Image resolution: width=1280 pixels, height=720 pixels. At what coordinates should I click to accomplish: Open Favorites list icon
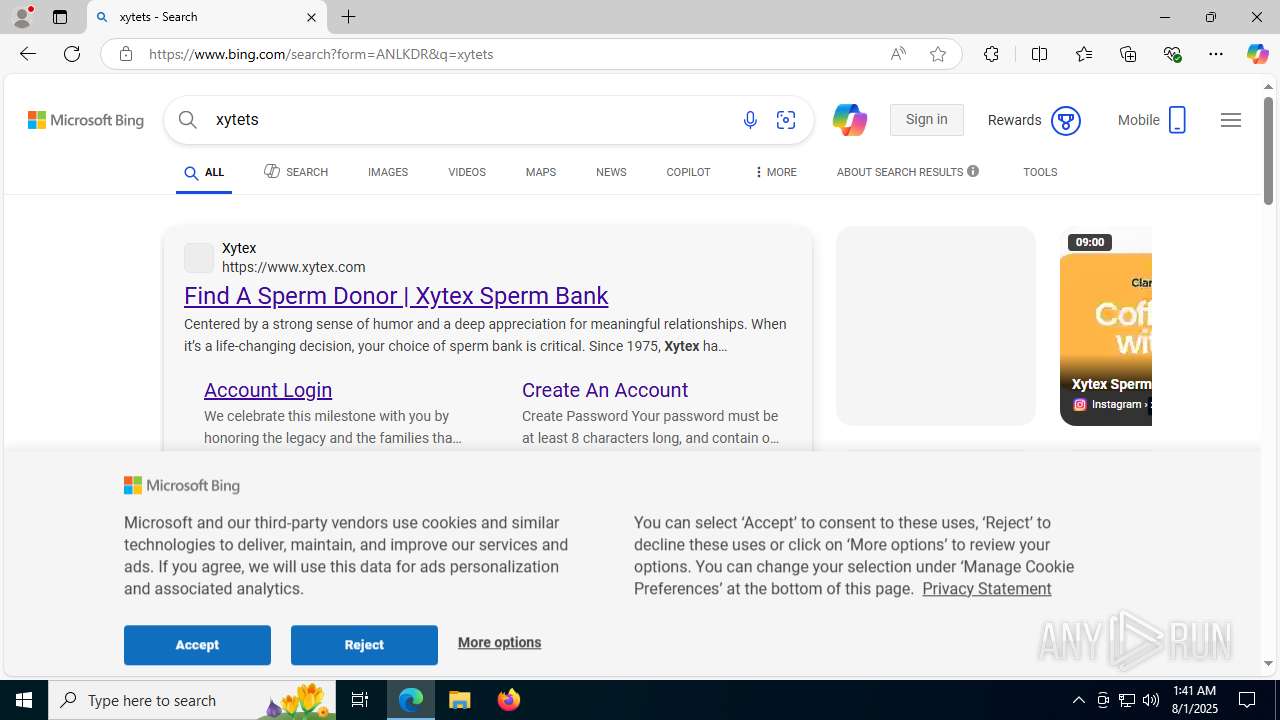pos(1083,54)
